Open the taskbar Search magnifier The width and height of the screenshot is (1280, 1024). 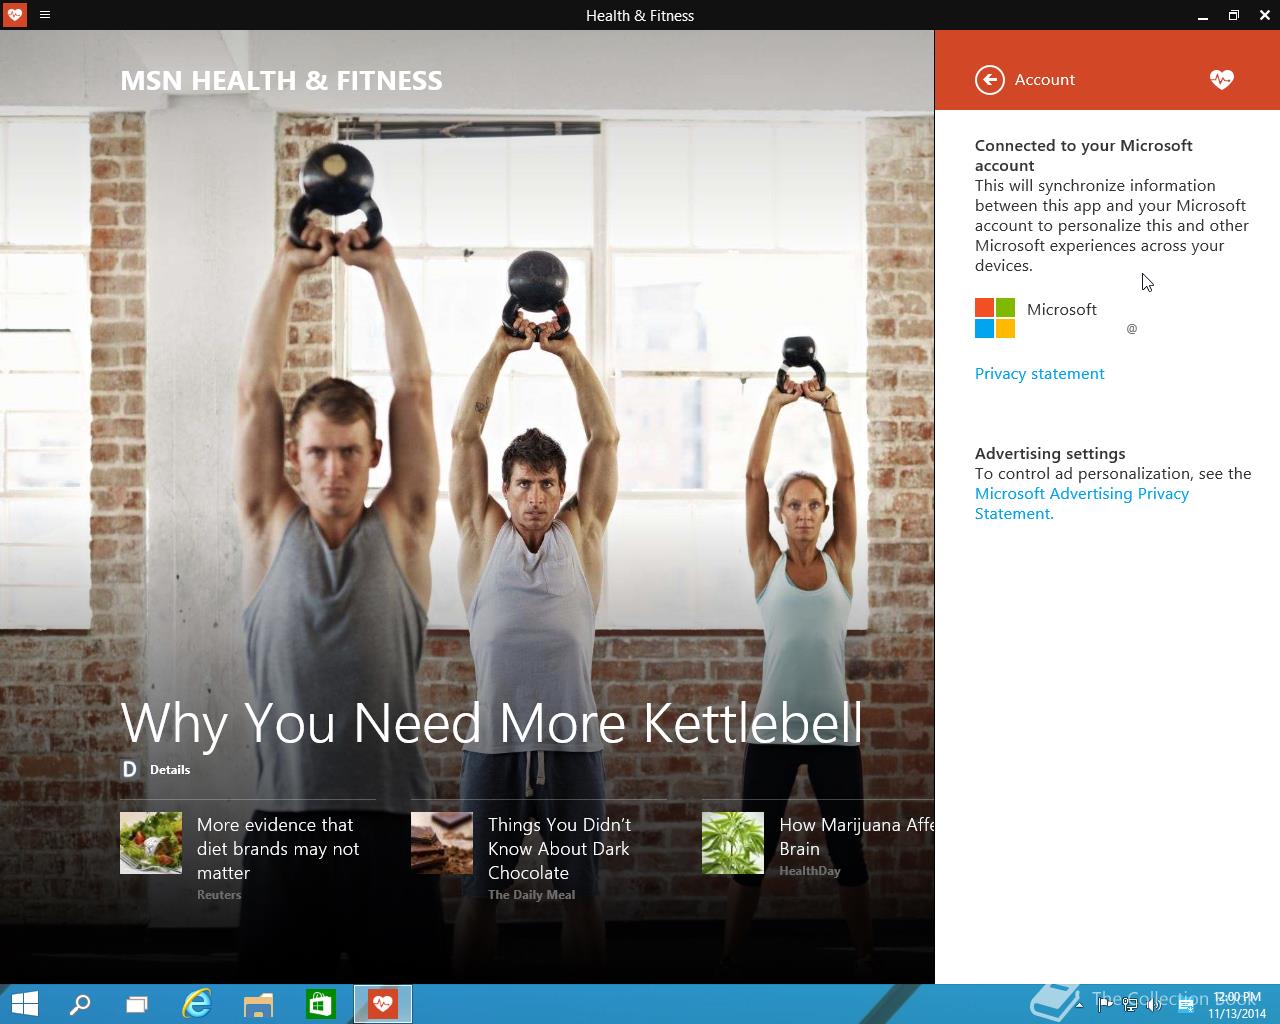point(79,1004)
